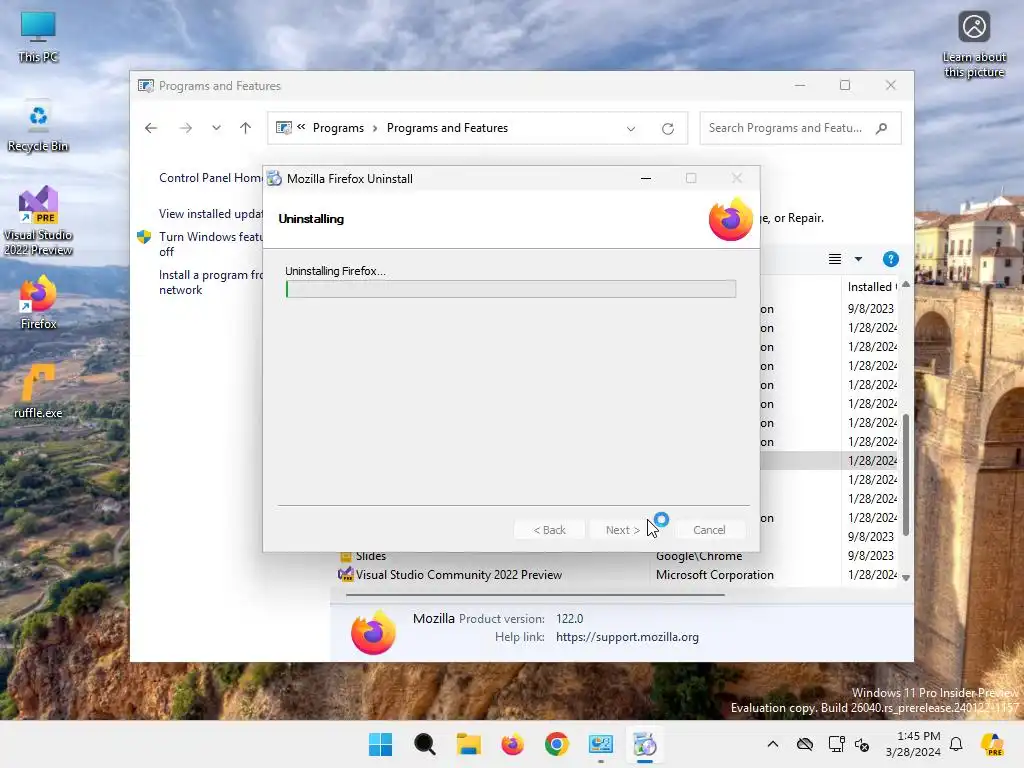Open Firefox from the taskbar
Screen dimensions: 1024x768
[x=513, y=744]
